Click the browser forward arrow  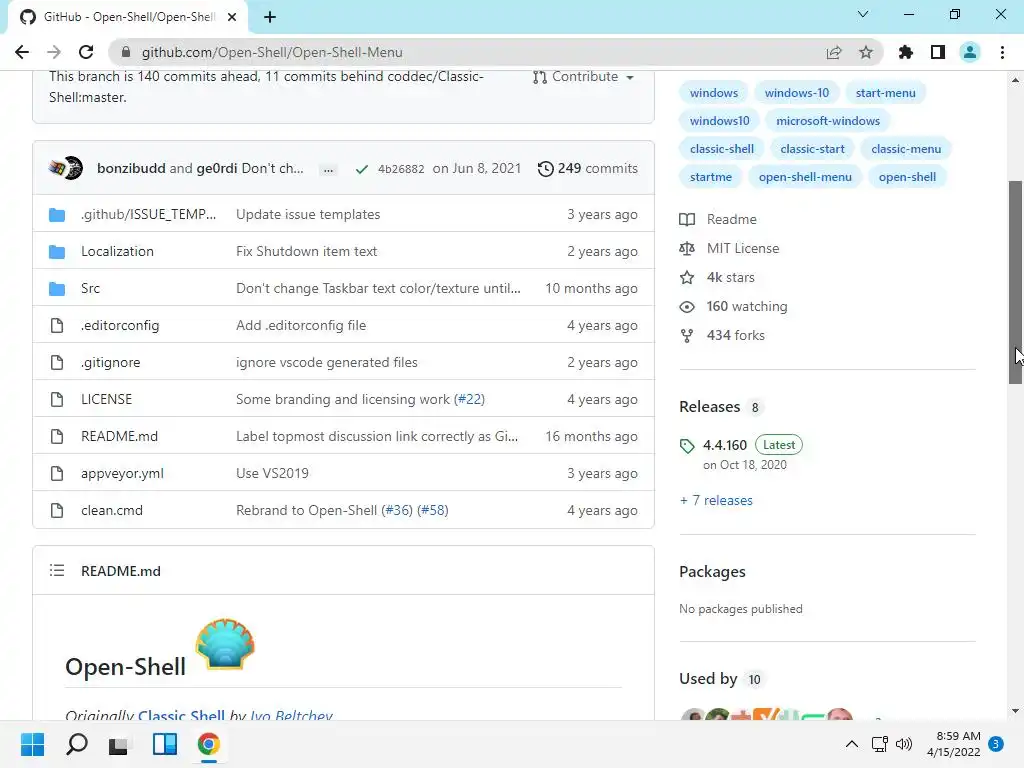[x=54, y=52]
